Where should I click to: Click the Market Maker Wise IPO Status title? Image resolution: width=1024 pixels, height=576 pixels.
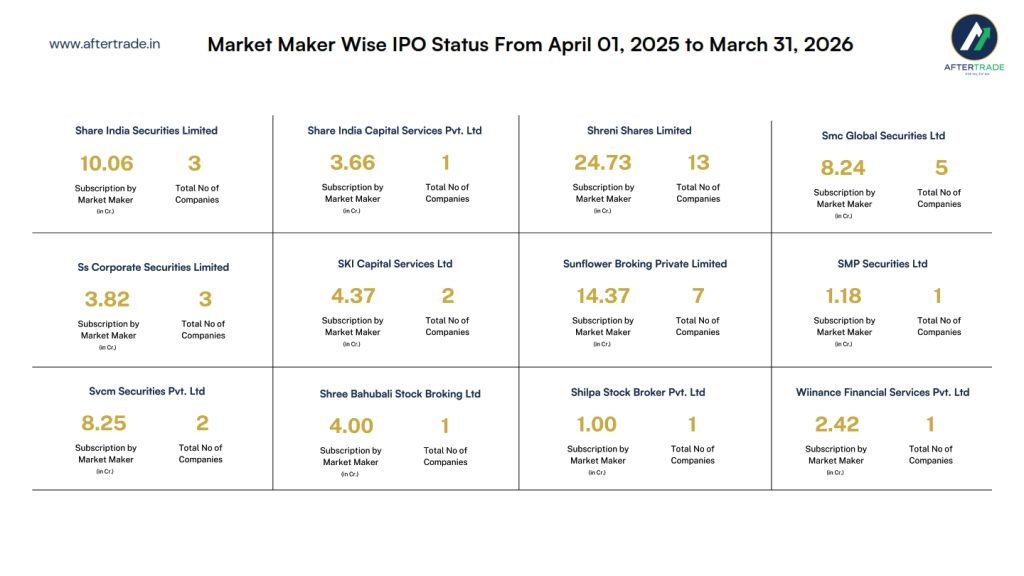[530, 45]
